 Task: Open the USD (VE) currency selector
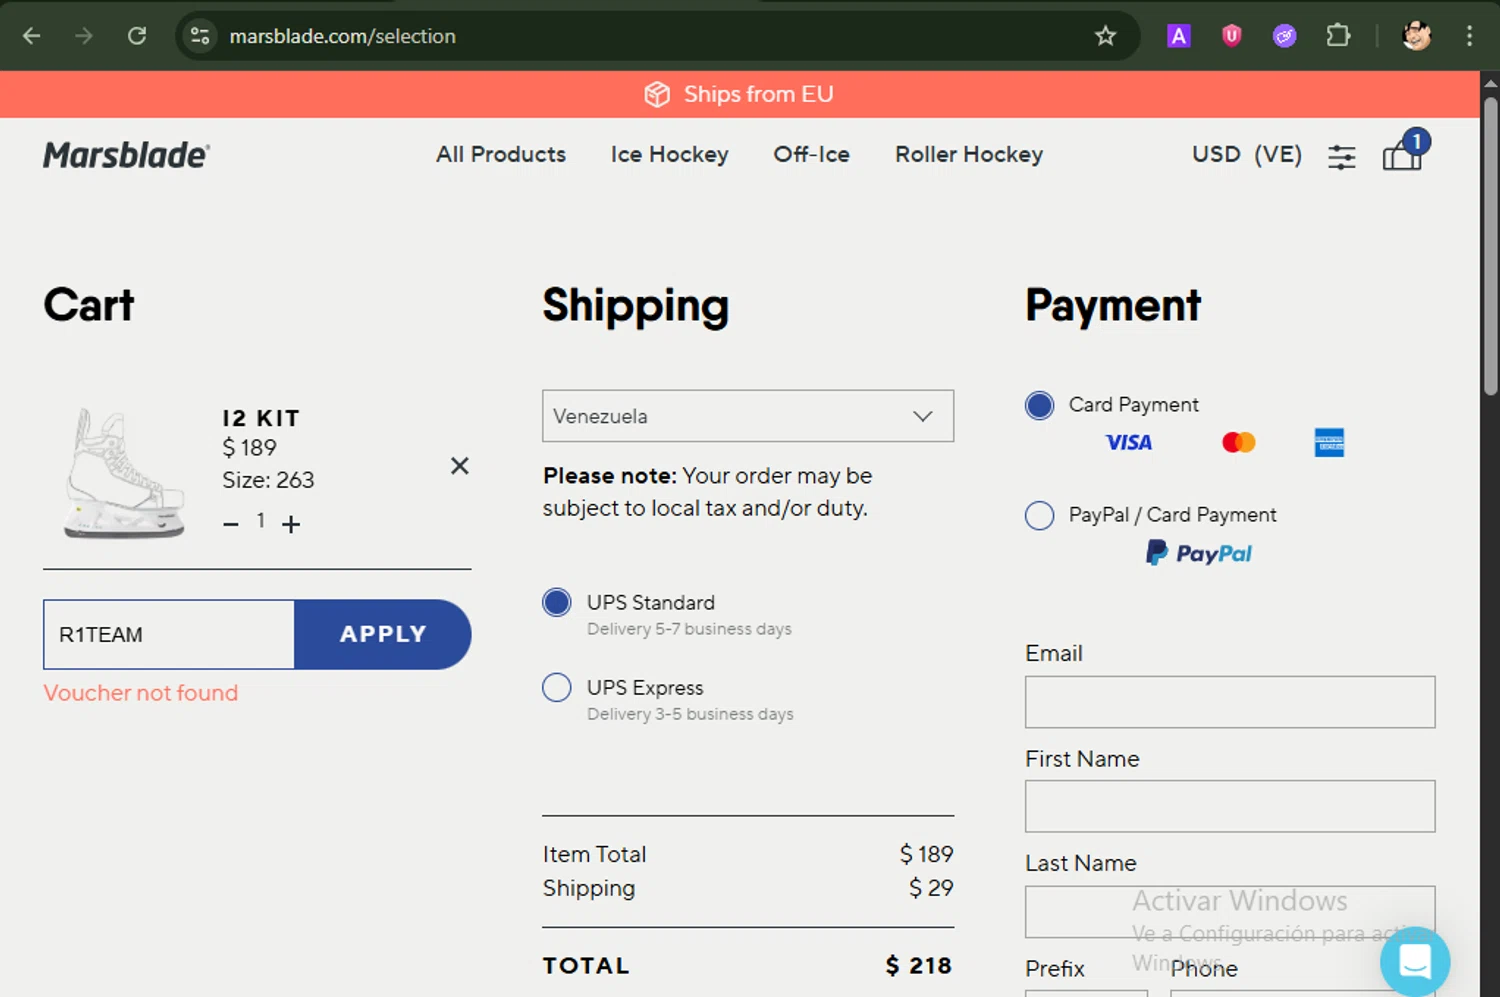pos(1247,155)
